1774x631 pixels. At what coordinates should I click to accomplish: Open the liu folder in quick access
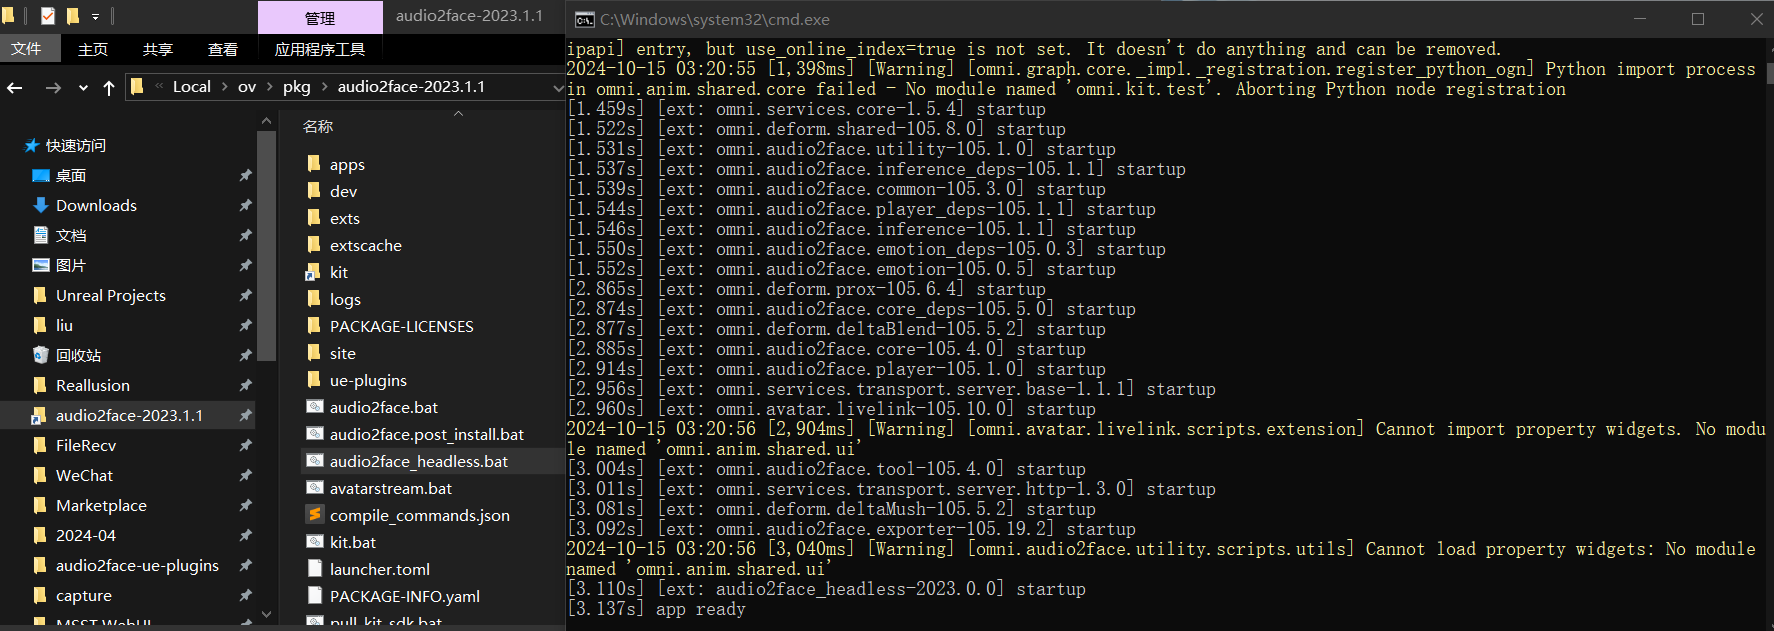(x=64, y=325)
